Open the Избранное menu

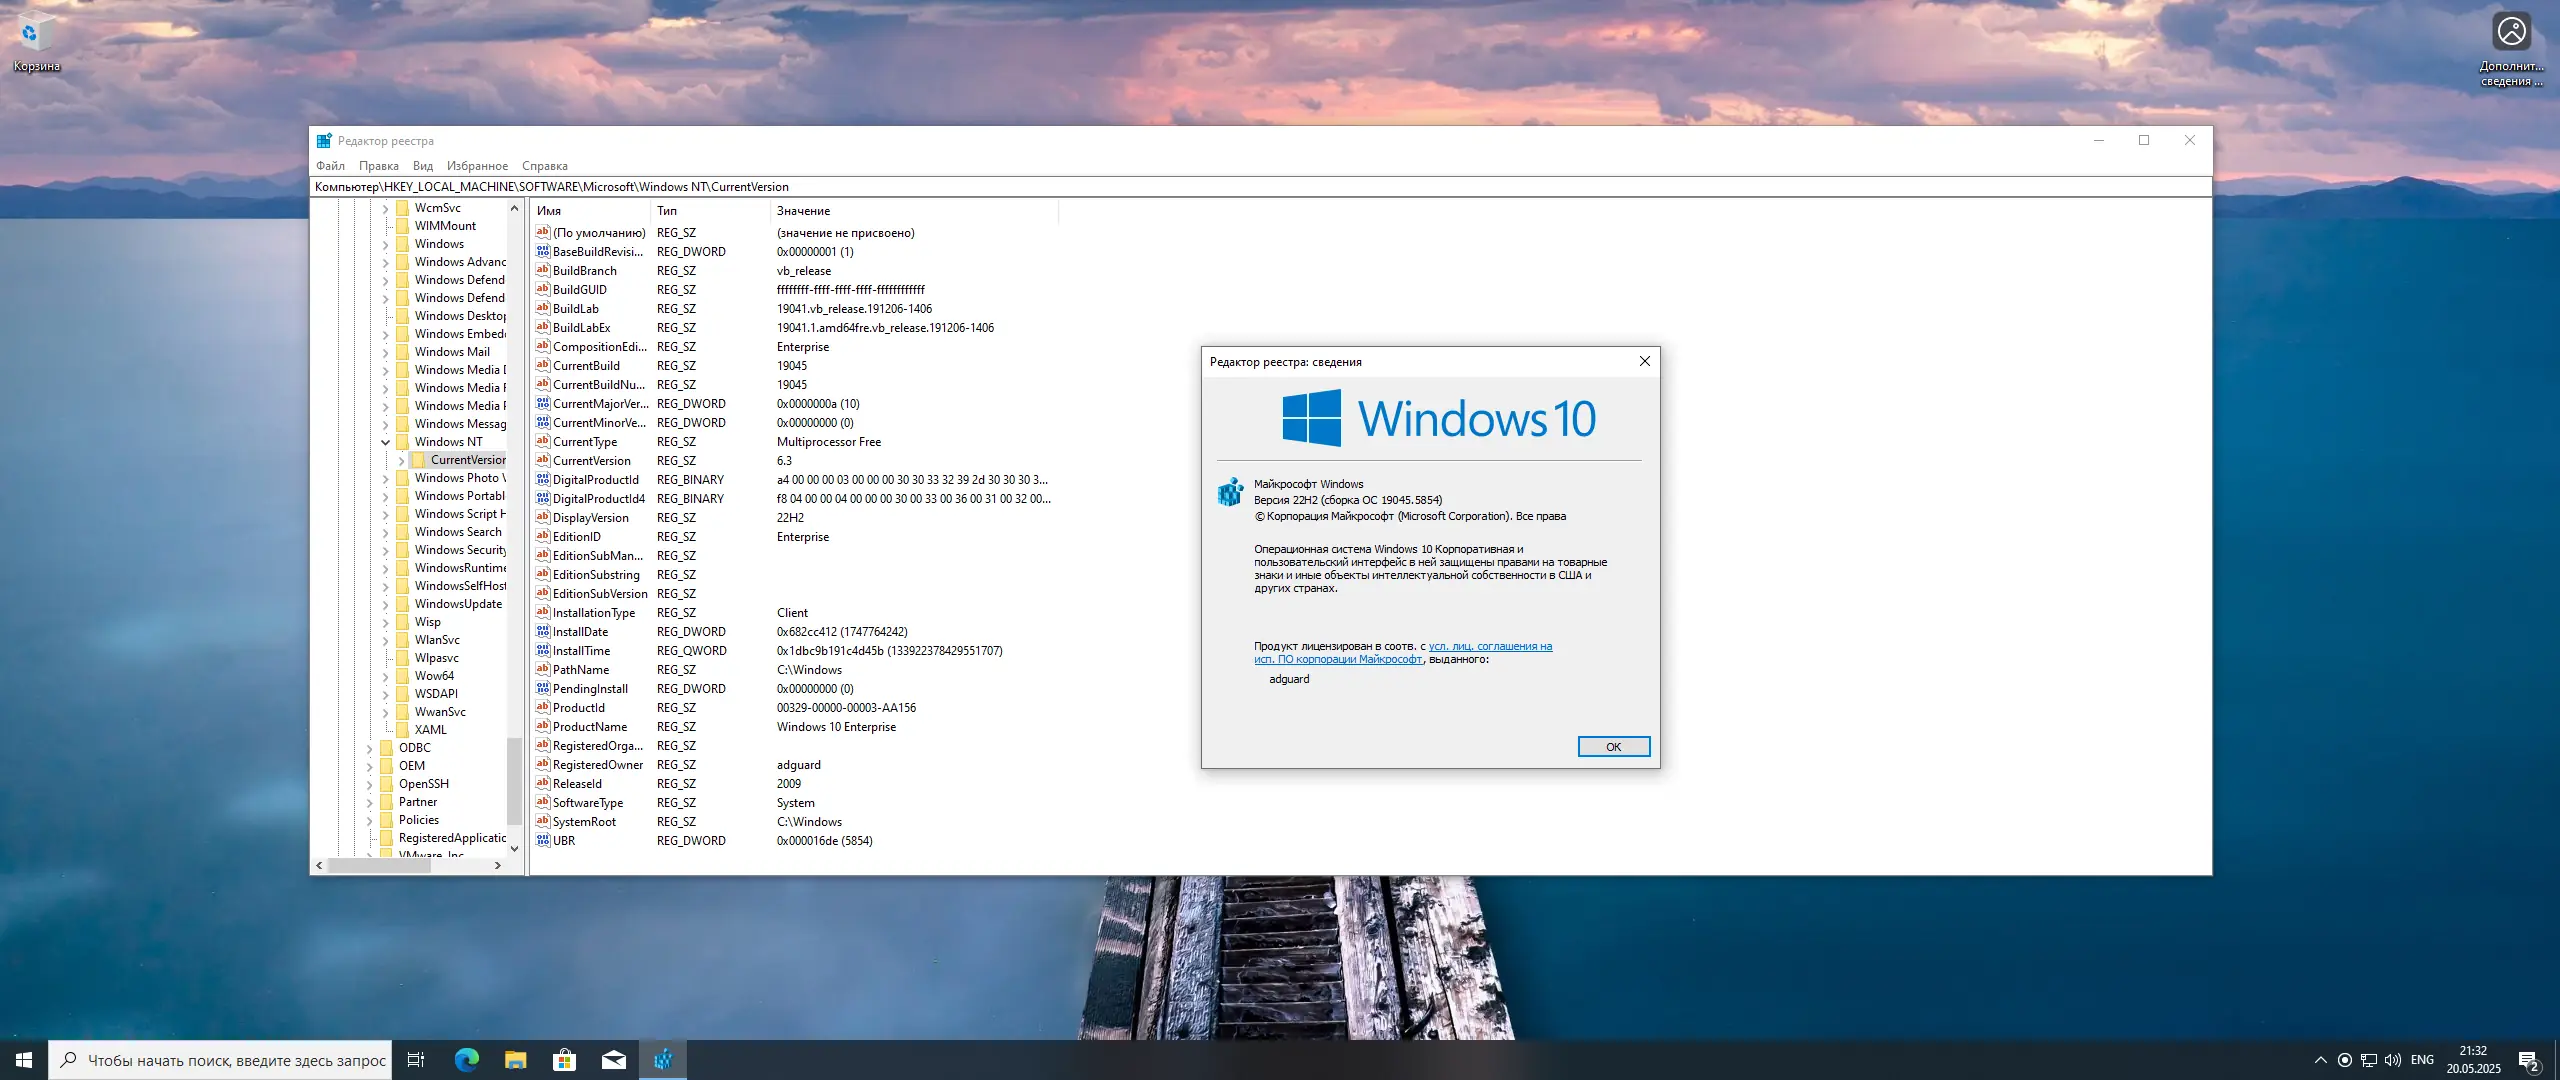coord(477,166)
